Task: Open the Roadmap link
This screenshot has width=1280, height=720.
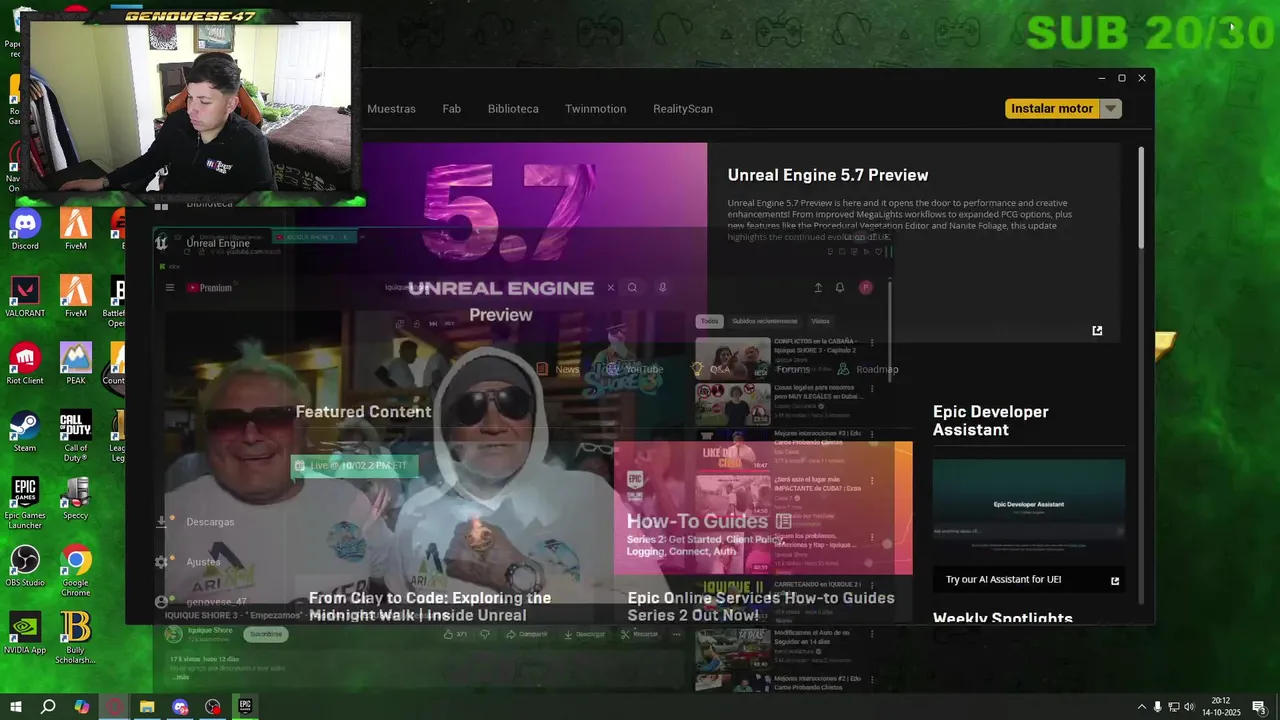Action: [868, 369]
